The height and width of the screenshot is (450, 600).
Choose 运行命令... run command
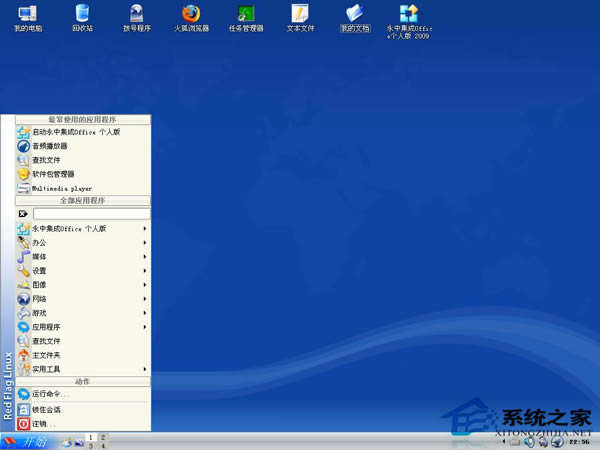coord(83,394)
